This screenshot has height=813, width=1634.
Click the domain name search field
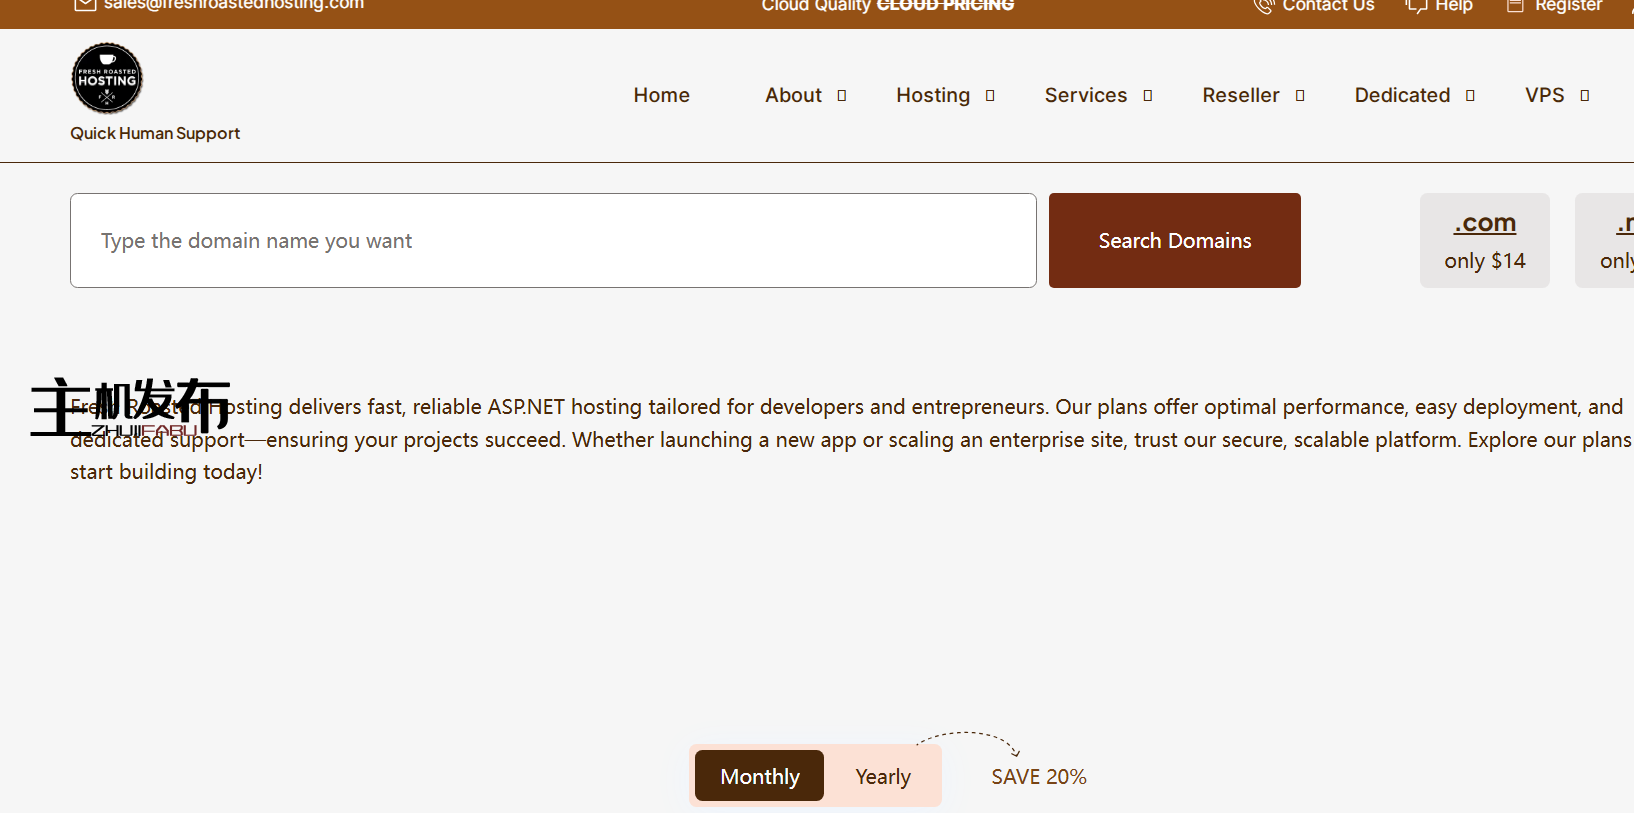[x=553, y=241]
